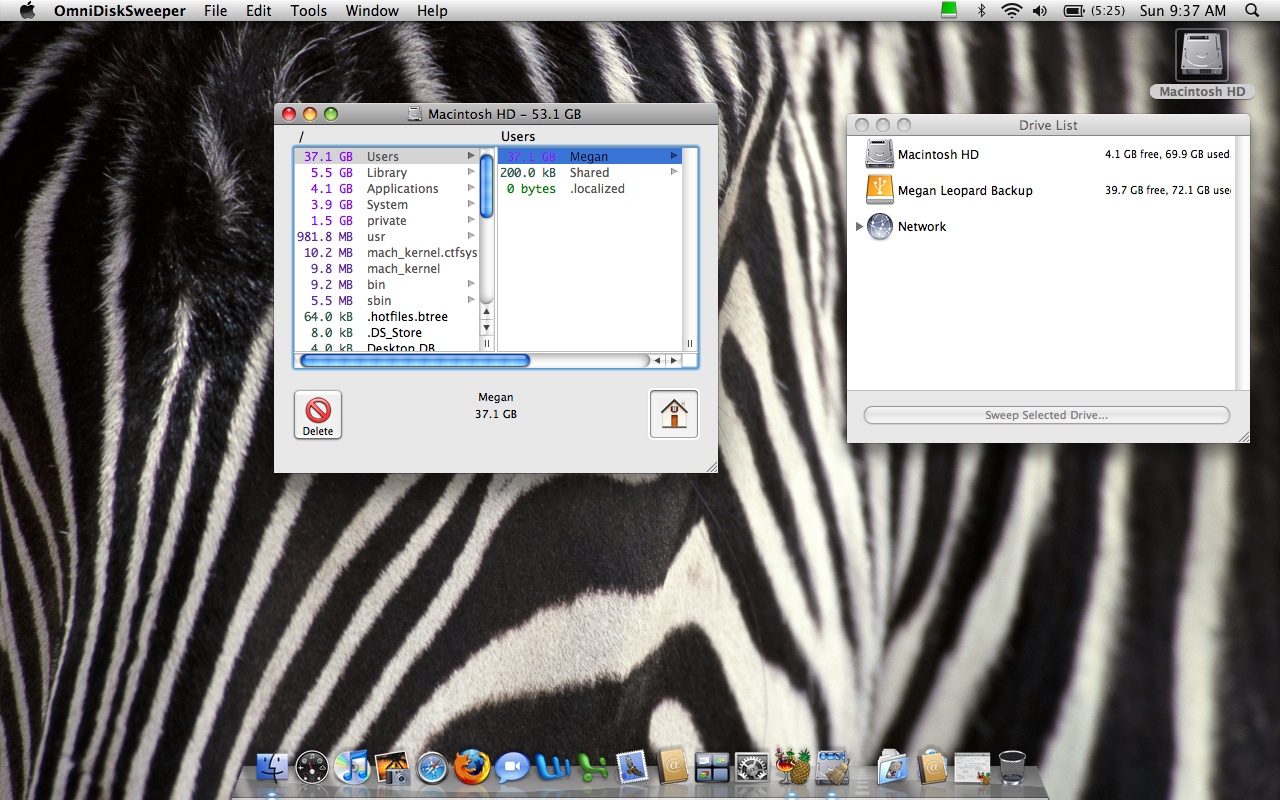Select the 37.1 GB Users row in root column

tap(387, 156)
